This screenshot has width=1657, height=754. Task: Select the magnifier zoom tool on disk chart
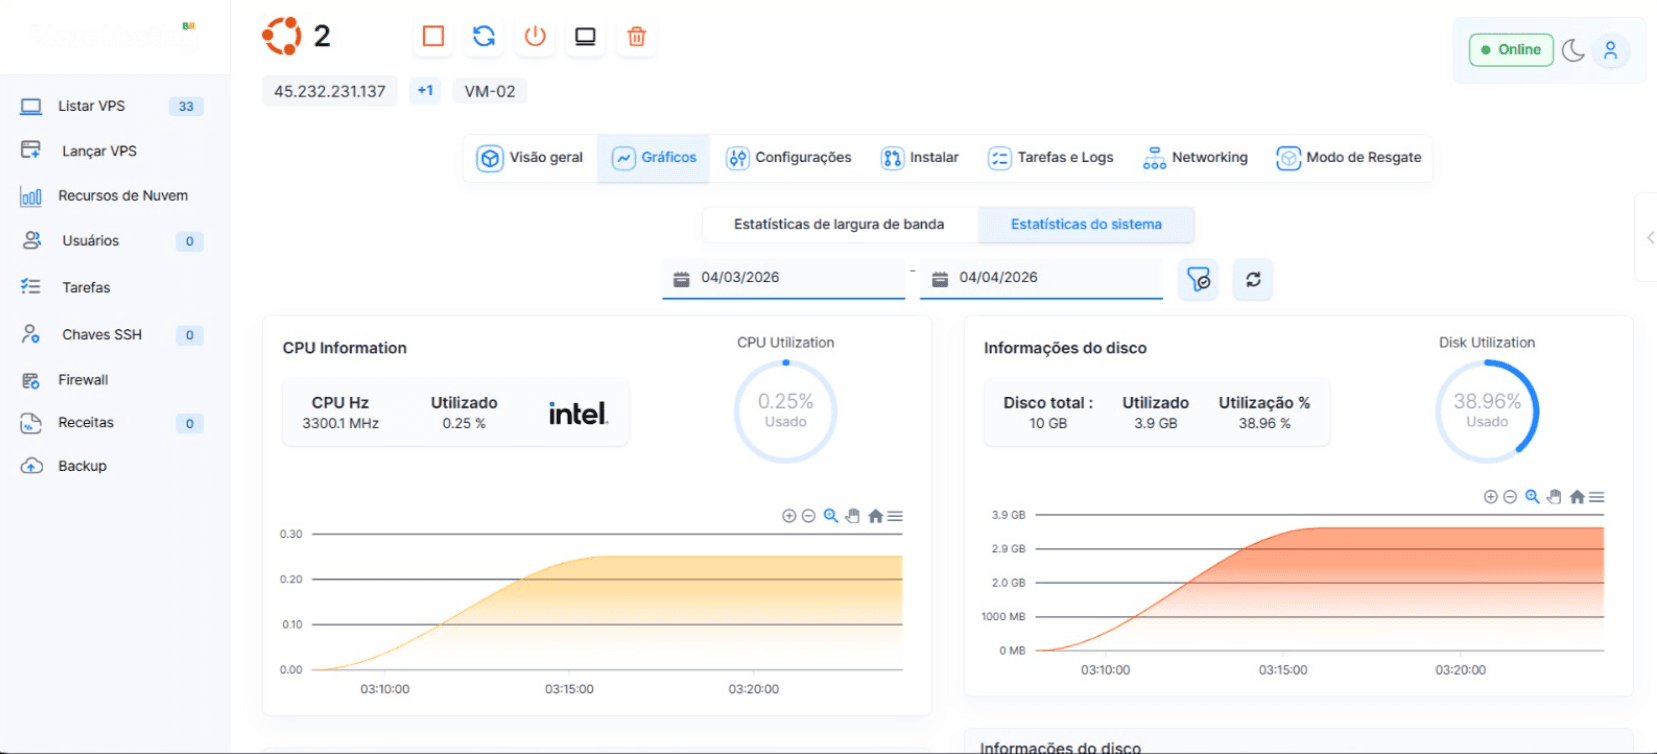tap(1532, 497)
